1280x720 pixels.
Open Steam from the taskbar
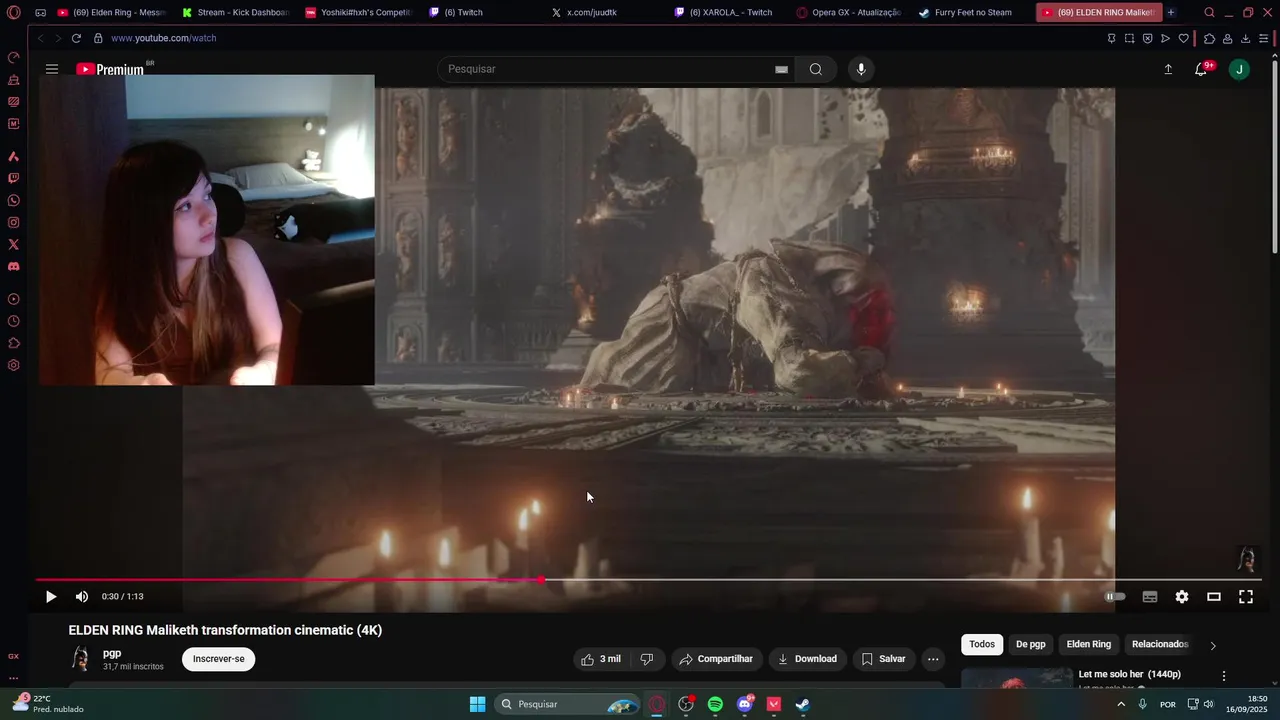click(802, 704)
